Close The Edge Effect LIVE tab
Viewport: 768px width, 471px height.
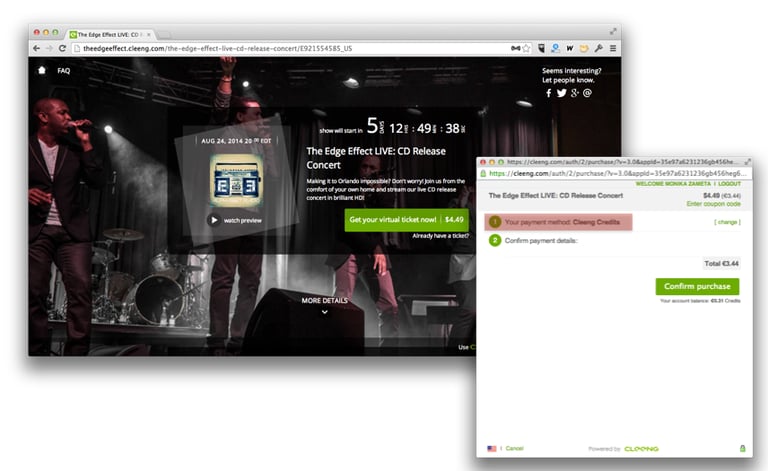148,35
